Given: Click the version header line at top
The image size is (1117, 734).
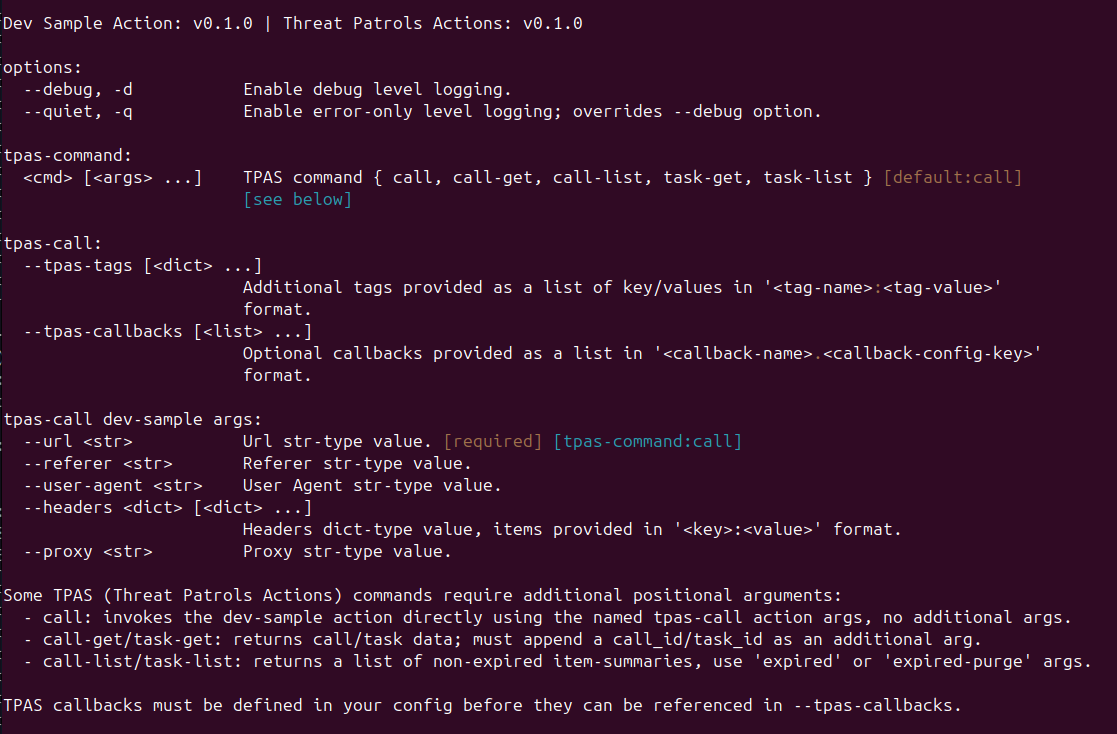Looking at the screenshot, I should tap(293, 24).
